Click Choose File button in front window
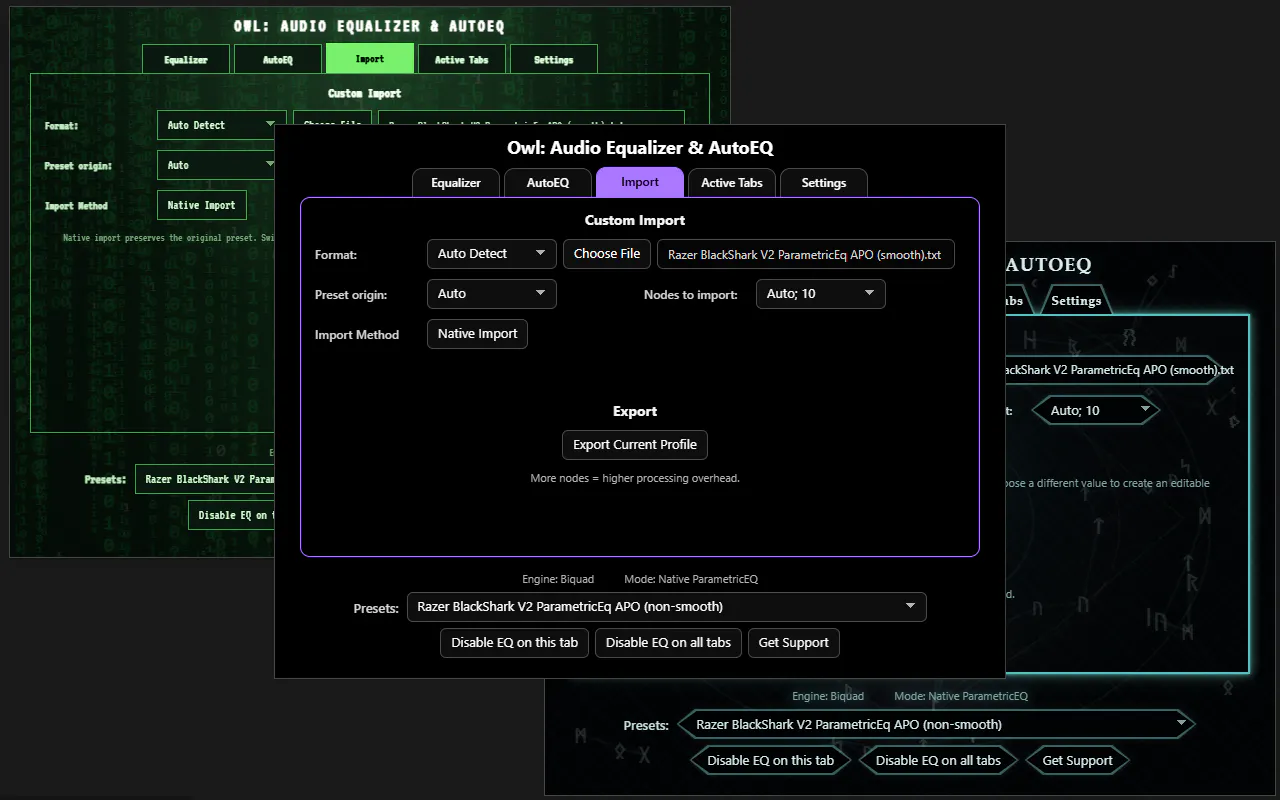The image size is (1280, 800). click(607, 254)
